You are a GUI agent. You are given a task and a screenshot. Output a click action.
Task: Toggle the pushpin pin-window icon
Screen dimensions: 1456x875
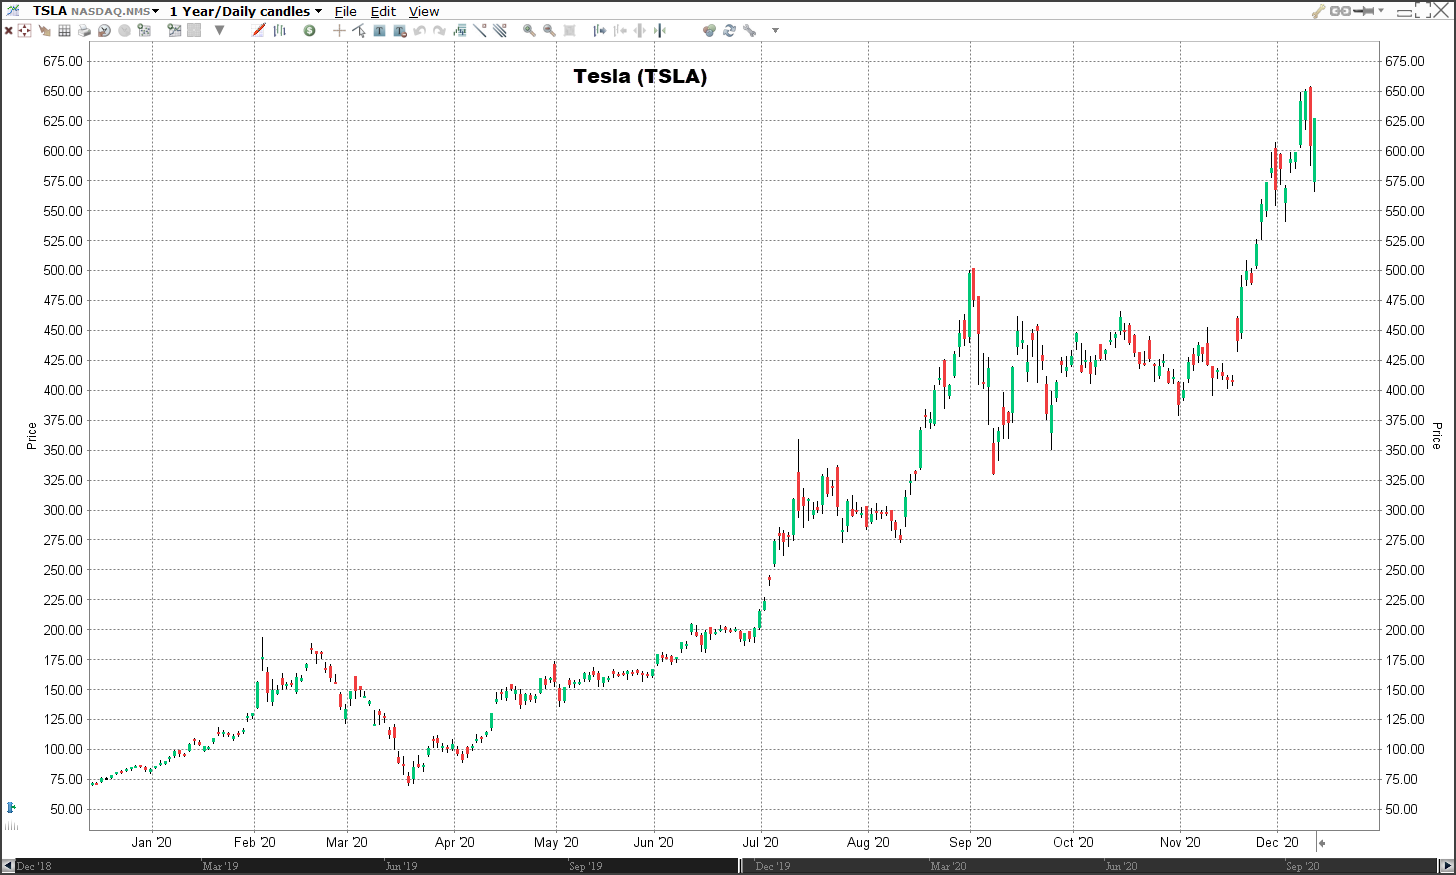pyautogui.click(x=1365, y=11)
